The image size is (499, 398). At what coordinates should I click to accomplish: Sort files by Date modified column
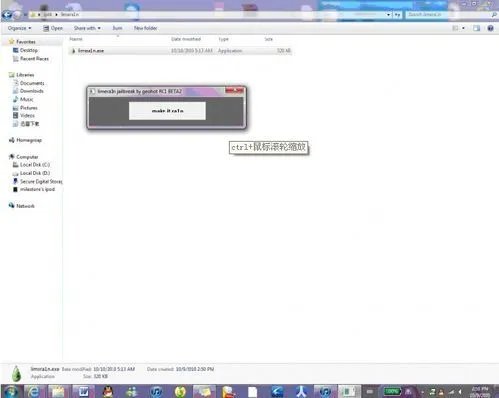(x=186, y=39)
